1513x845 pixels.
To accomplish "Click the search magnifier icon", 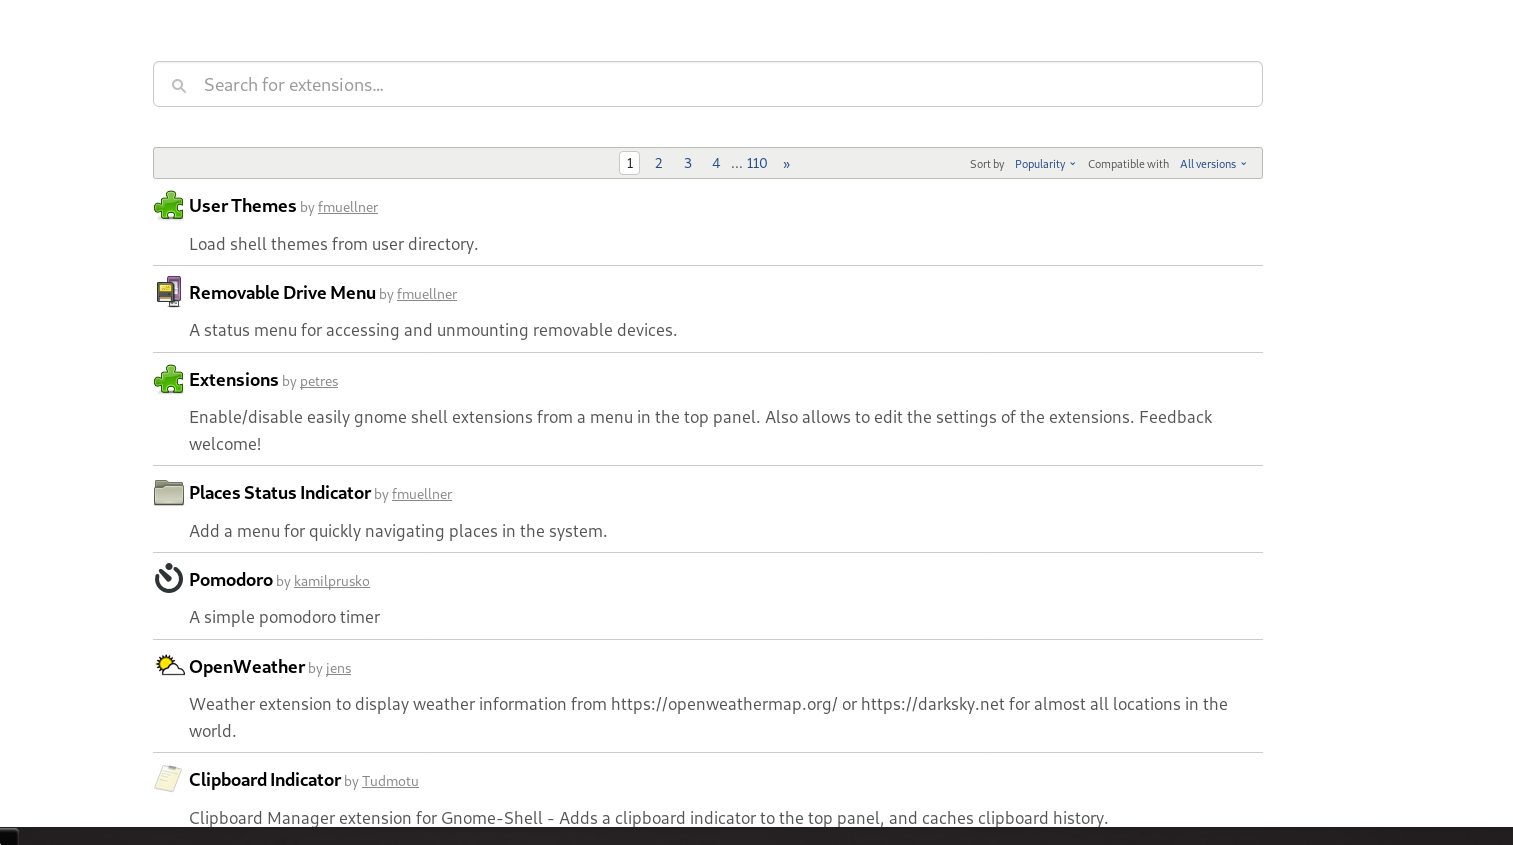I will pos(178,86).
